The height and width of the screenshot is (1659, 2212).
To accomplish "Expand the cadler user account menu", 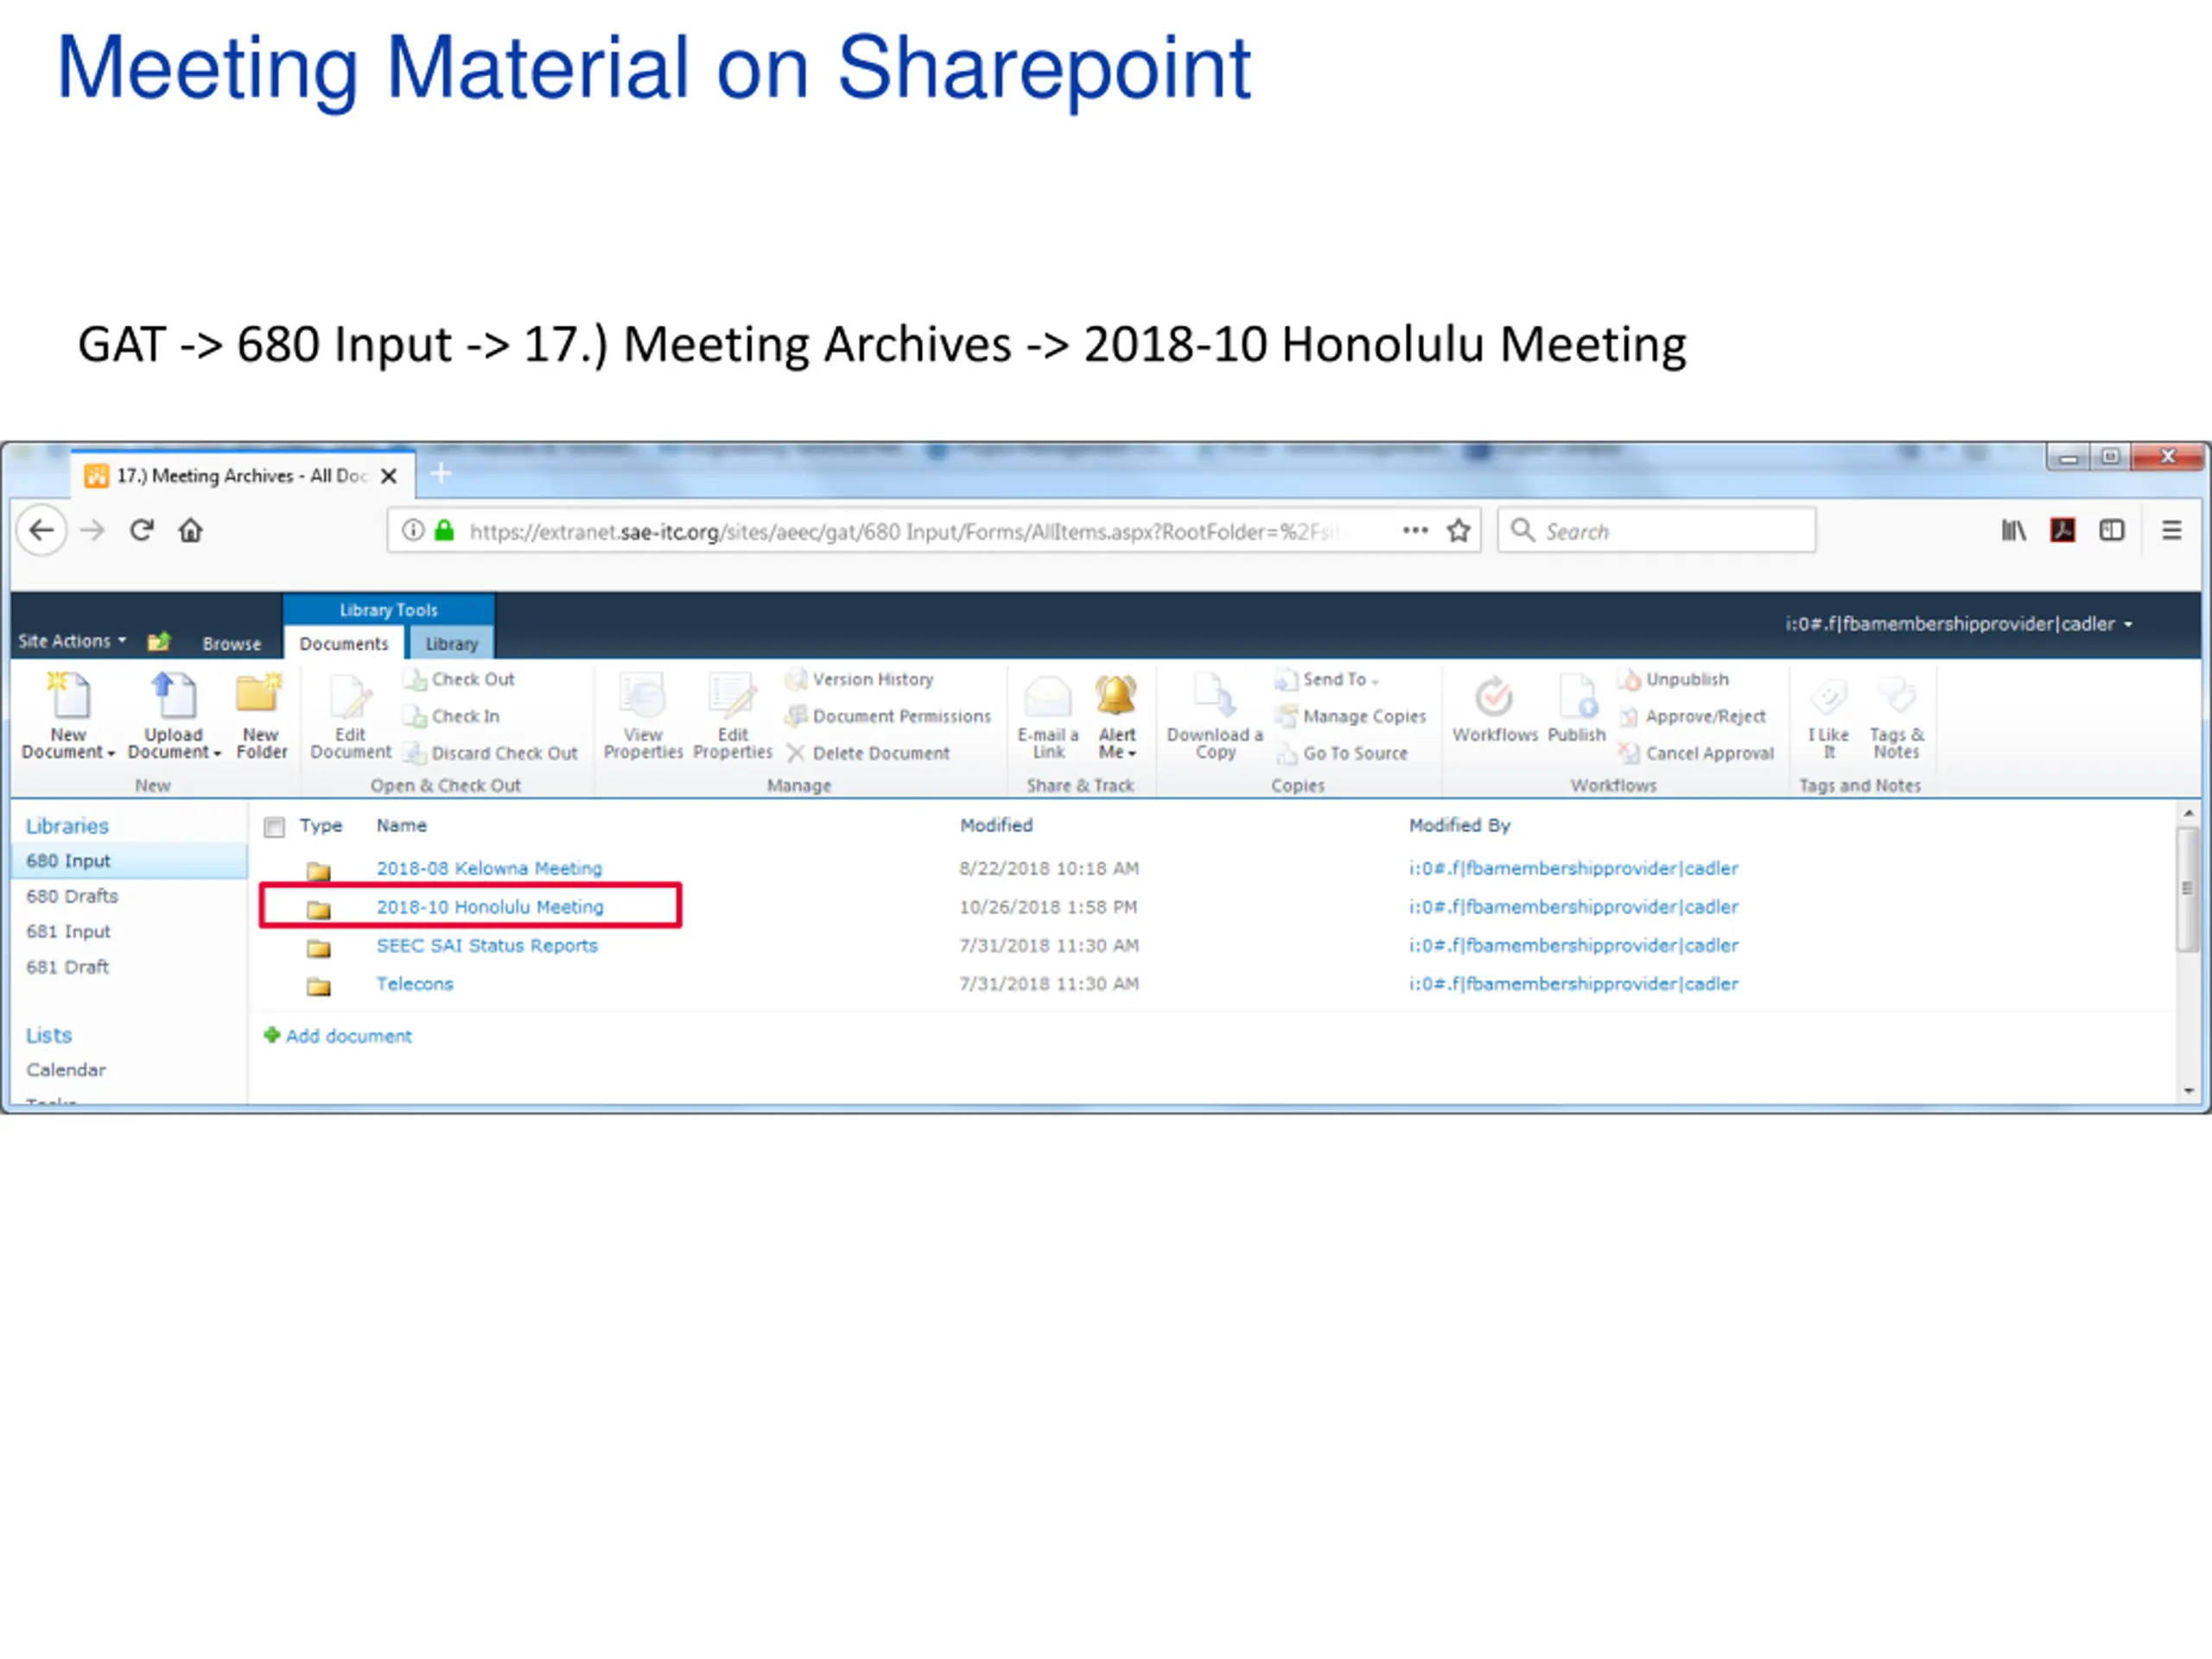I will click(1959, 624).
